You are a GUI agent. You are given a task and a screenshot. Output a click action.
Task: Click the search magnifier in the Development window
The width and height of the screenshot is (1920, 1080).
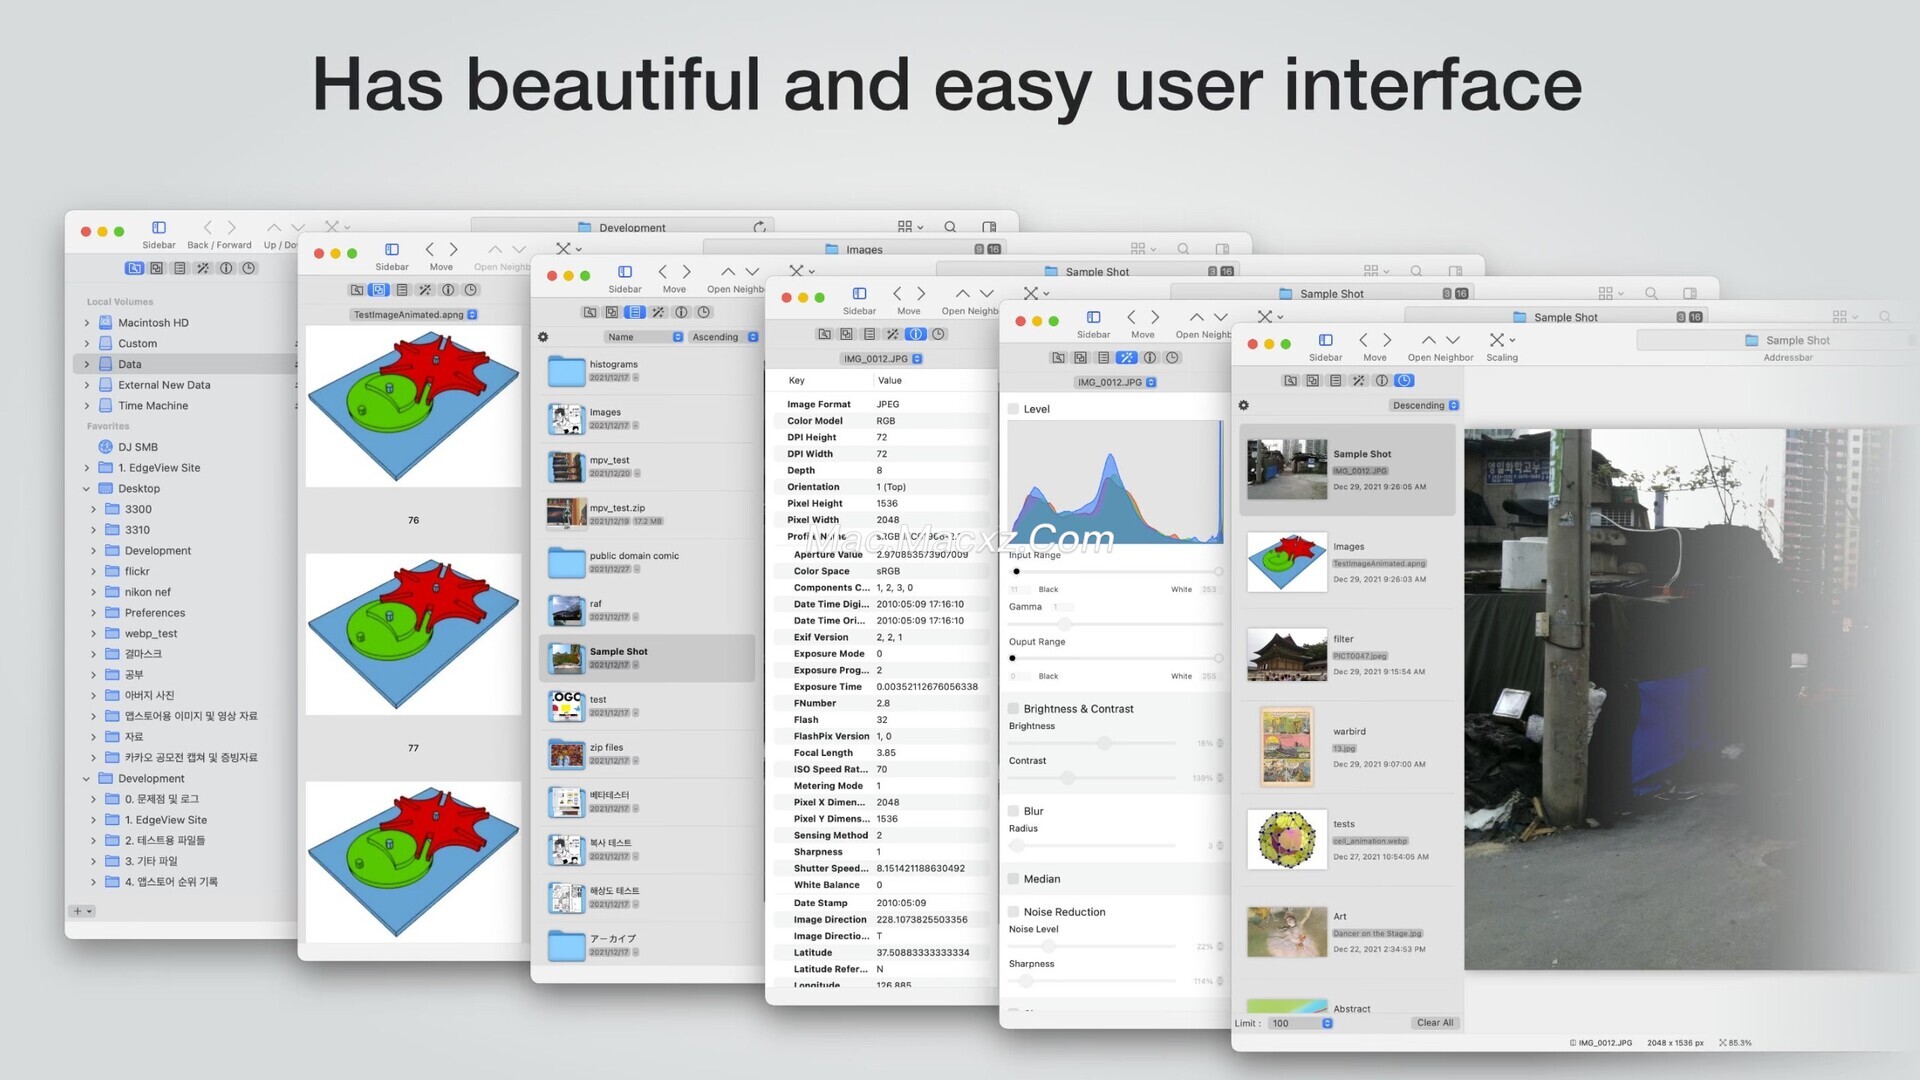tap(950, 227)
